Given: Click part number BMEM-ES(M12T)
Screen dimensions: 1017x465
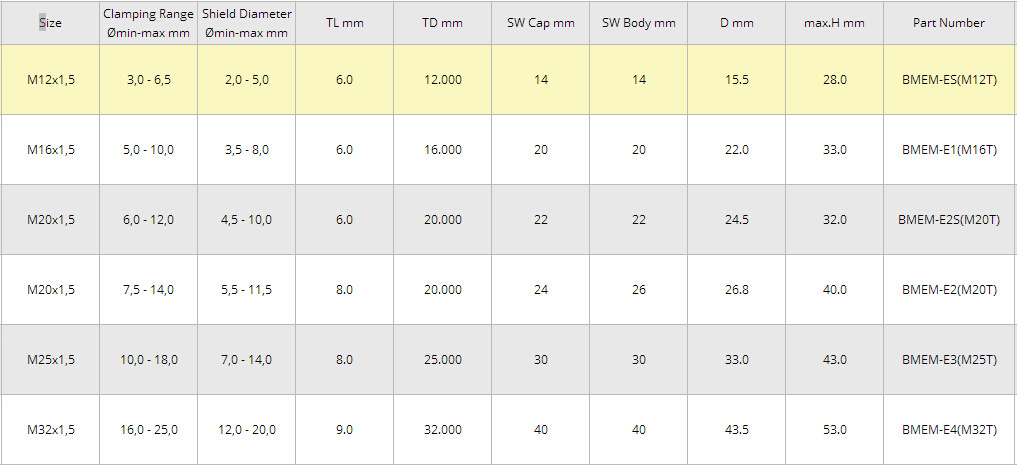Looking at the screenshot, I should (x=949, y=80).
